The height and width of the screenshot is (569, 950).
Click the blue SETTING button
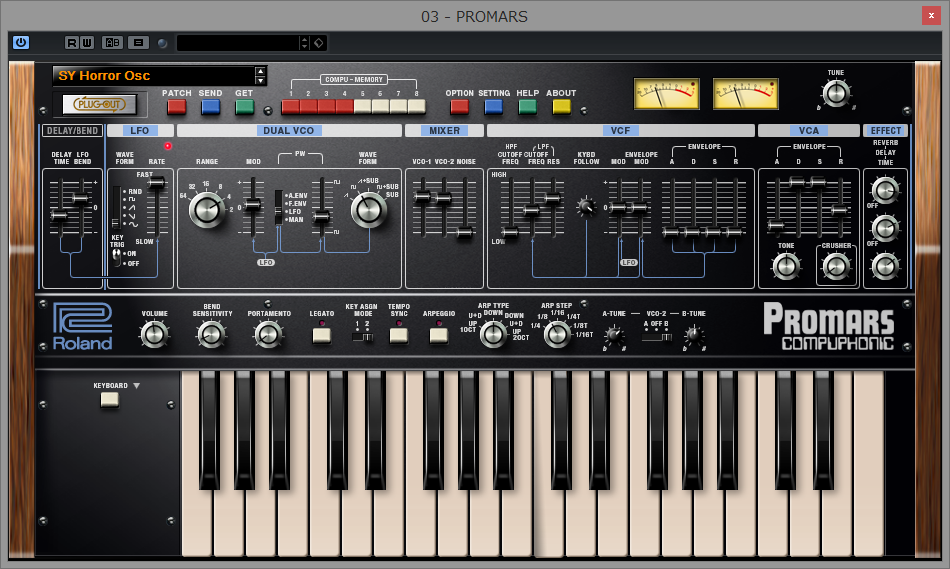click(x=494, y=107)
